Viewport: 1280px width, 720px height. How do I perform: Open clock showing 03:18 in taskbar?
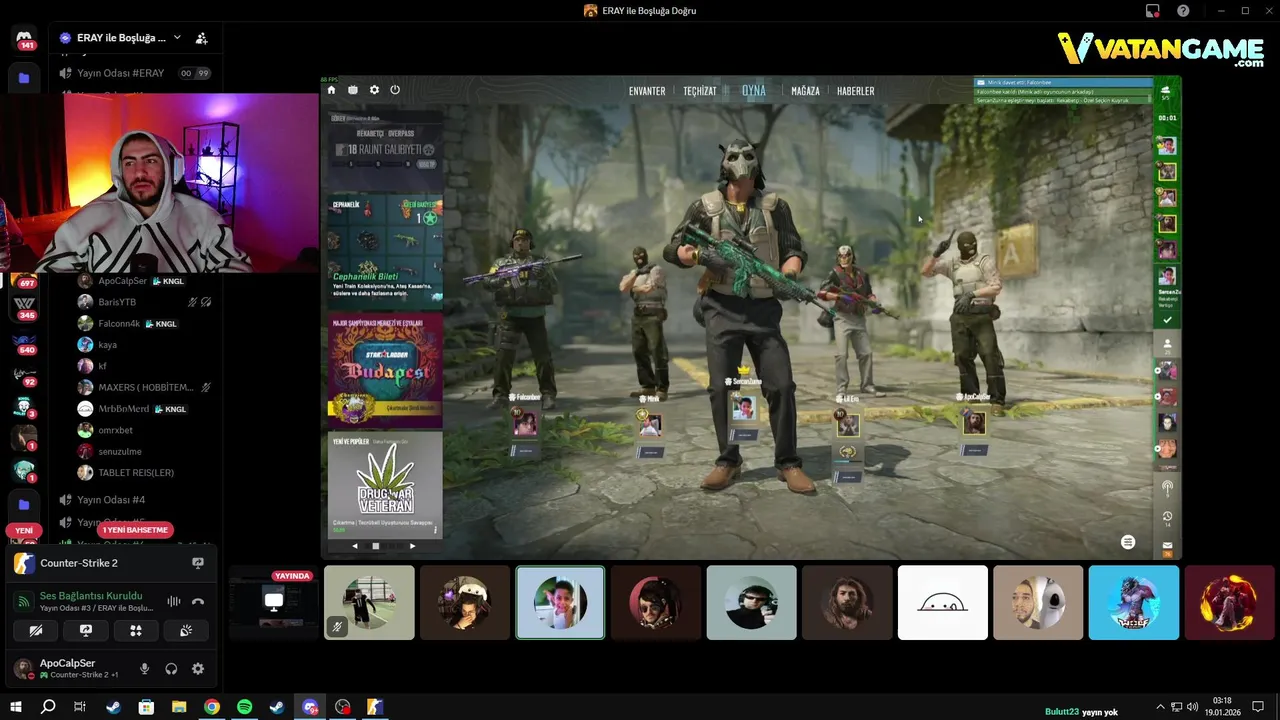coord(1223,707)
